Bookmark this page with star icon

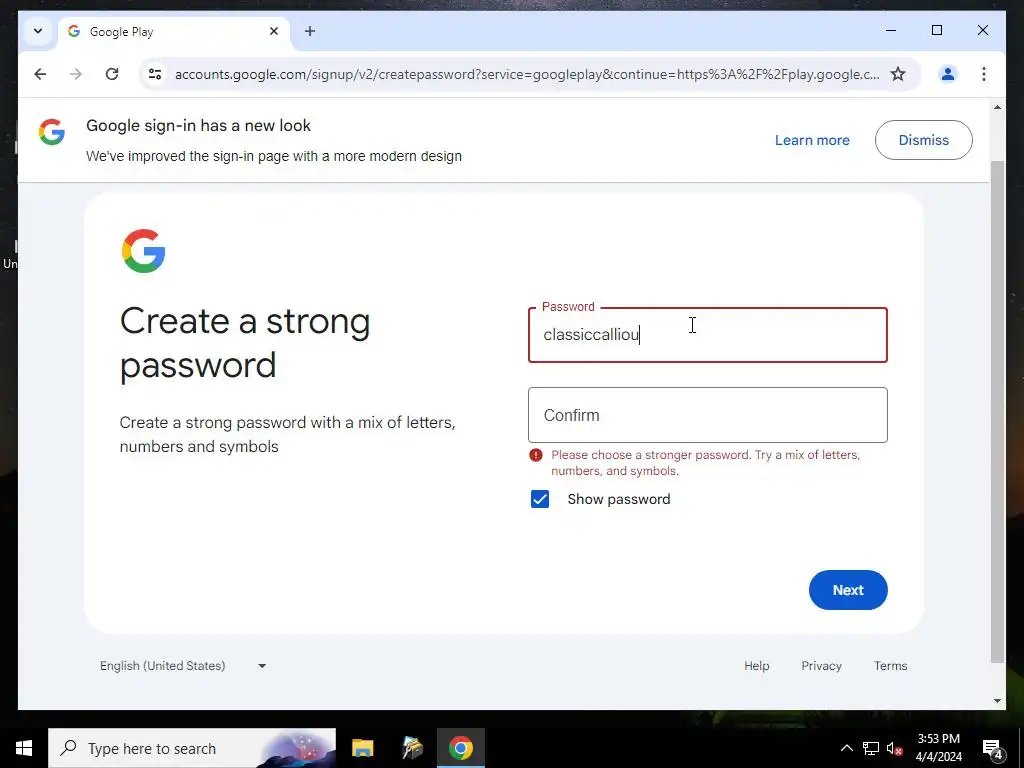click(898, 74)
